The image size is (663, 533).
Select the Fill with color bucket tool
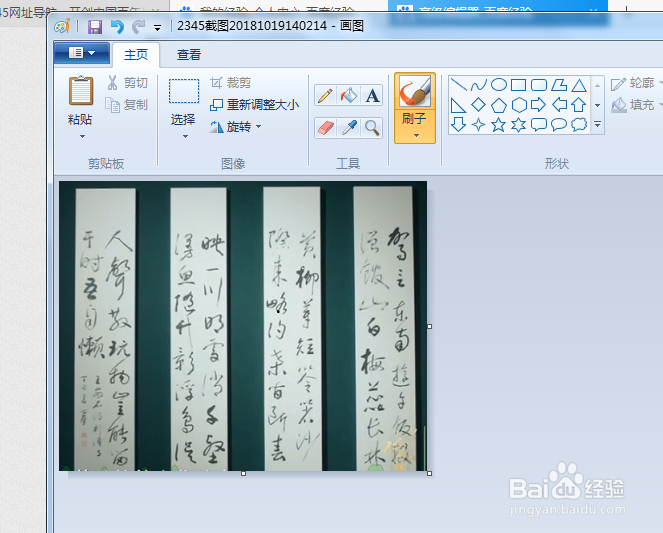click(x=349, y=95)
